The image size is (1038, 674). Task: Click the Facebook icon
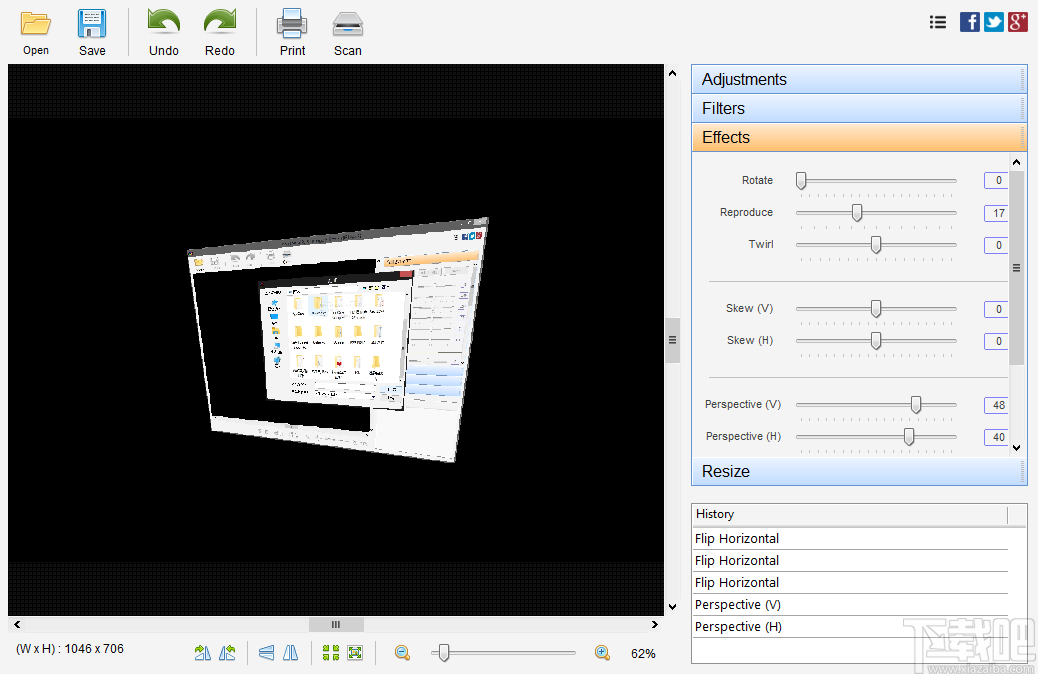(x=970, y=22)
